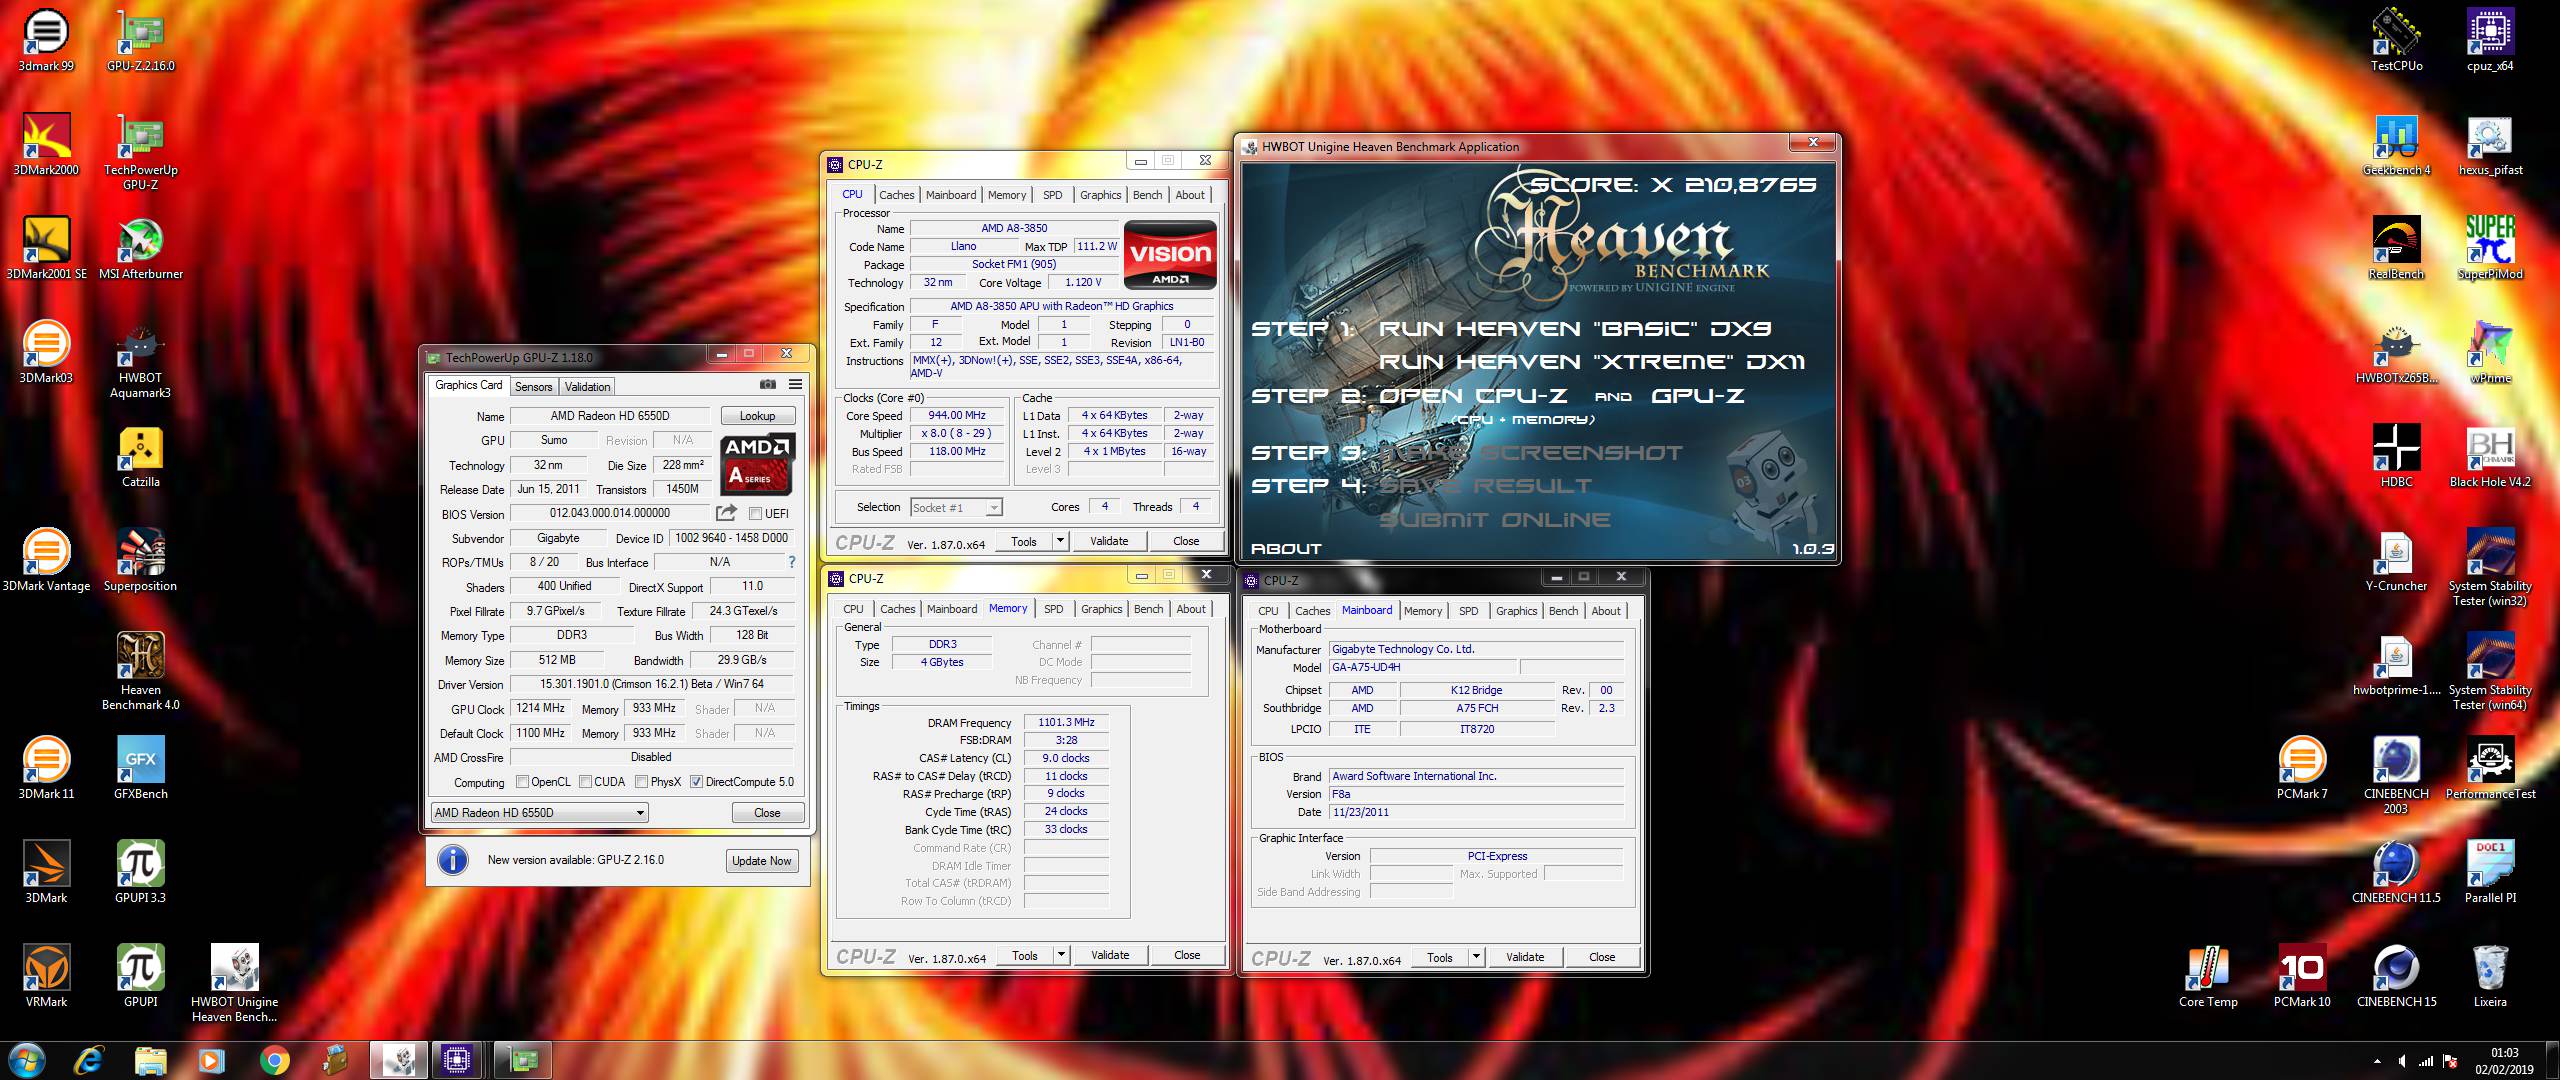Toggle OpenCL checkbox in GPU-Z
Viewport: 2560px width, 1080px height.
coord(522,782)
